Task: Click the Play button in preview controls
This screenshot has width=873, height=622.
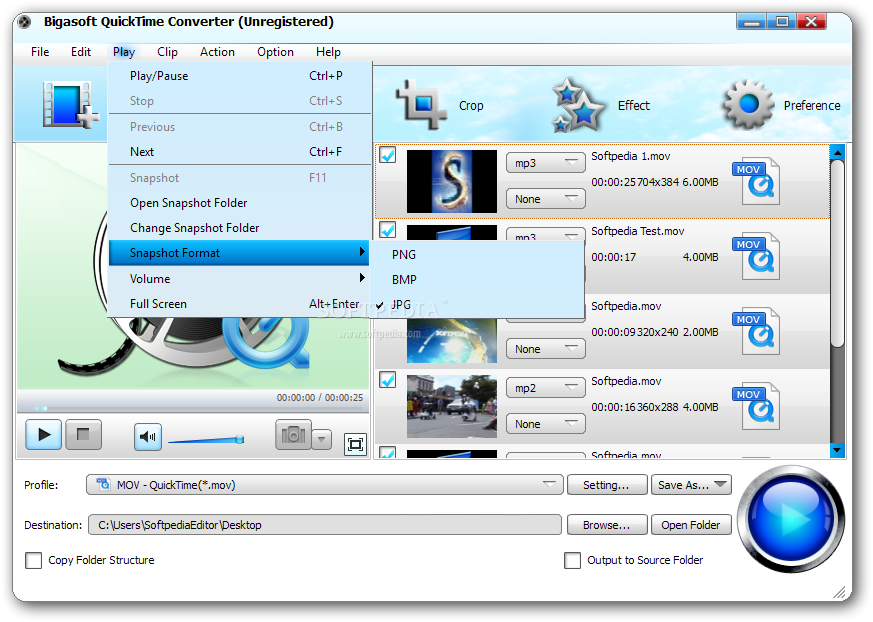Action: (43, 434)
